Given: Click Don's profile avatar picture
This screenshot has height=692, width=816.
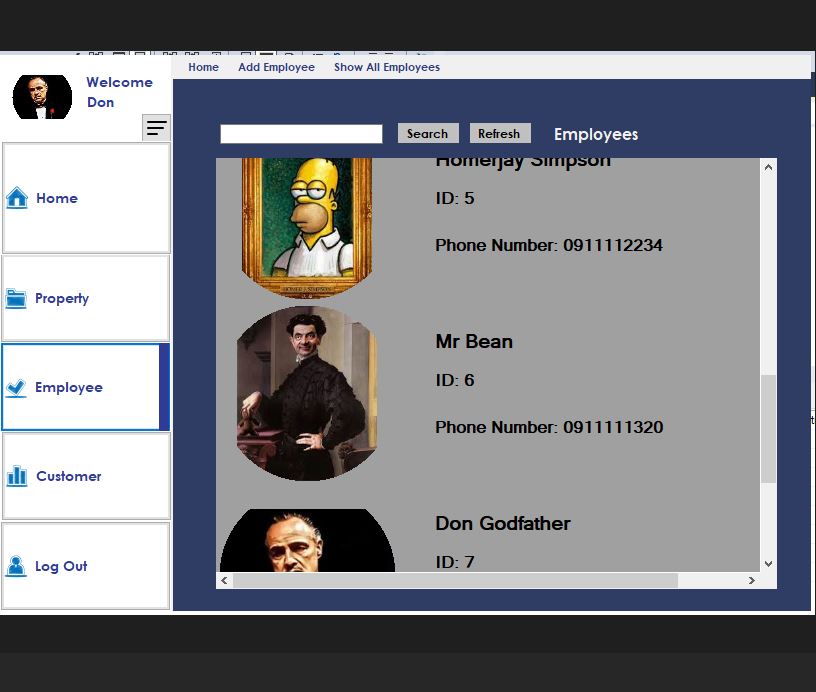Looking at the screenshot, I should point(42,97).
